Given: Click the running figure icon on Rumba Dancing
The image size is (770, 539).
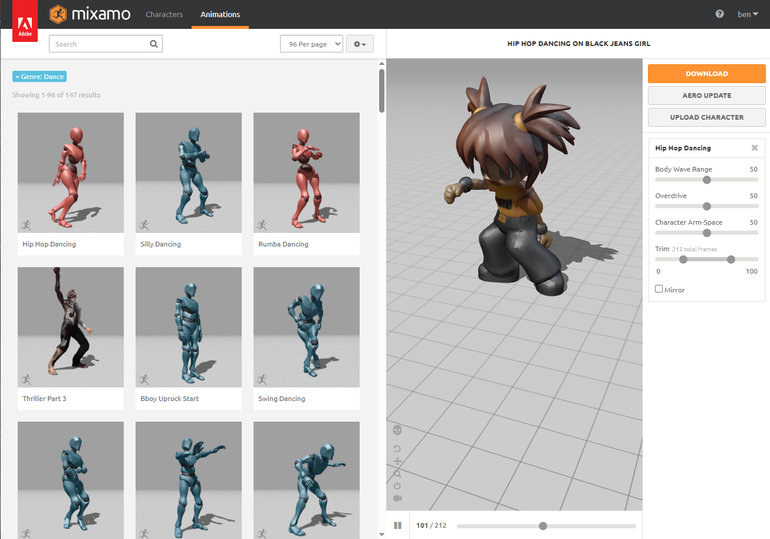Looking at the screenshot, I should 262,225.
